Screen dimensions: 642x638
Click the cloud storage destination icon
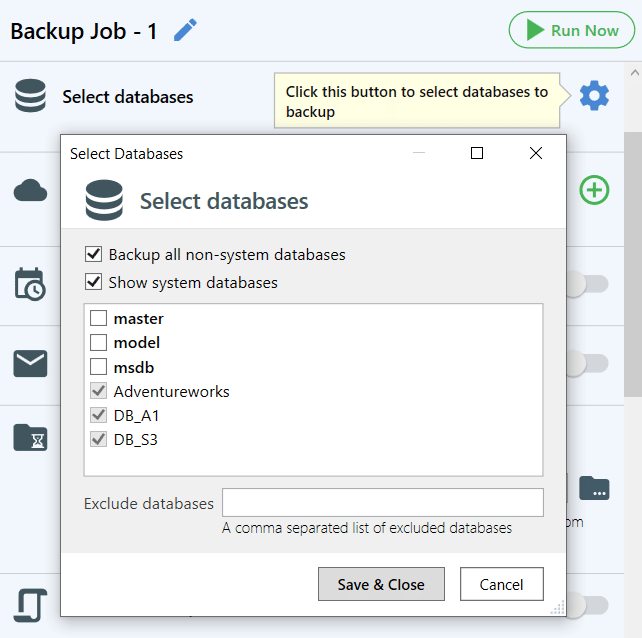point(31,190)
